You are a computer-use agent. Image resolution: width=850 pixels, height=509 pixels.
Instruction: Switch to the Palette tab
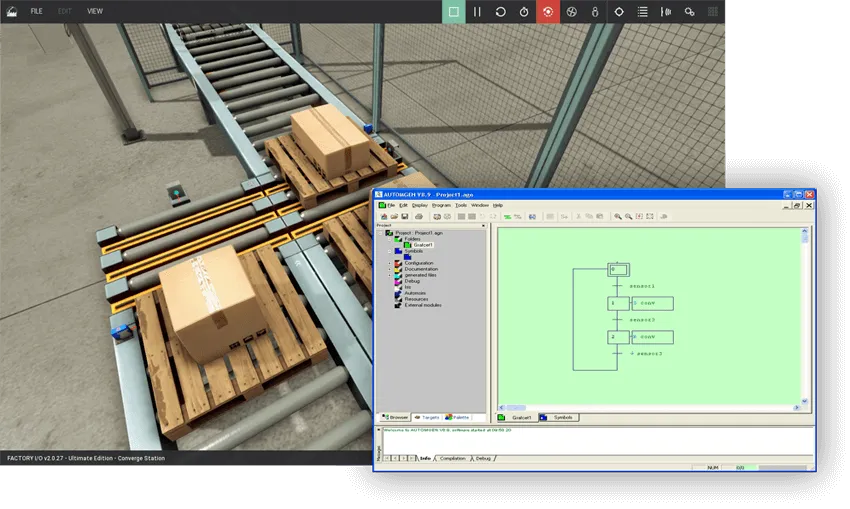tap(458, 417)
